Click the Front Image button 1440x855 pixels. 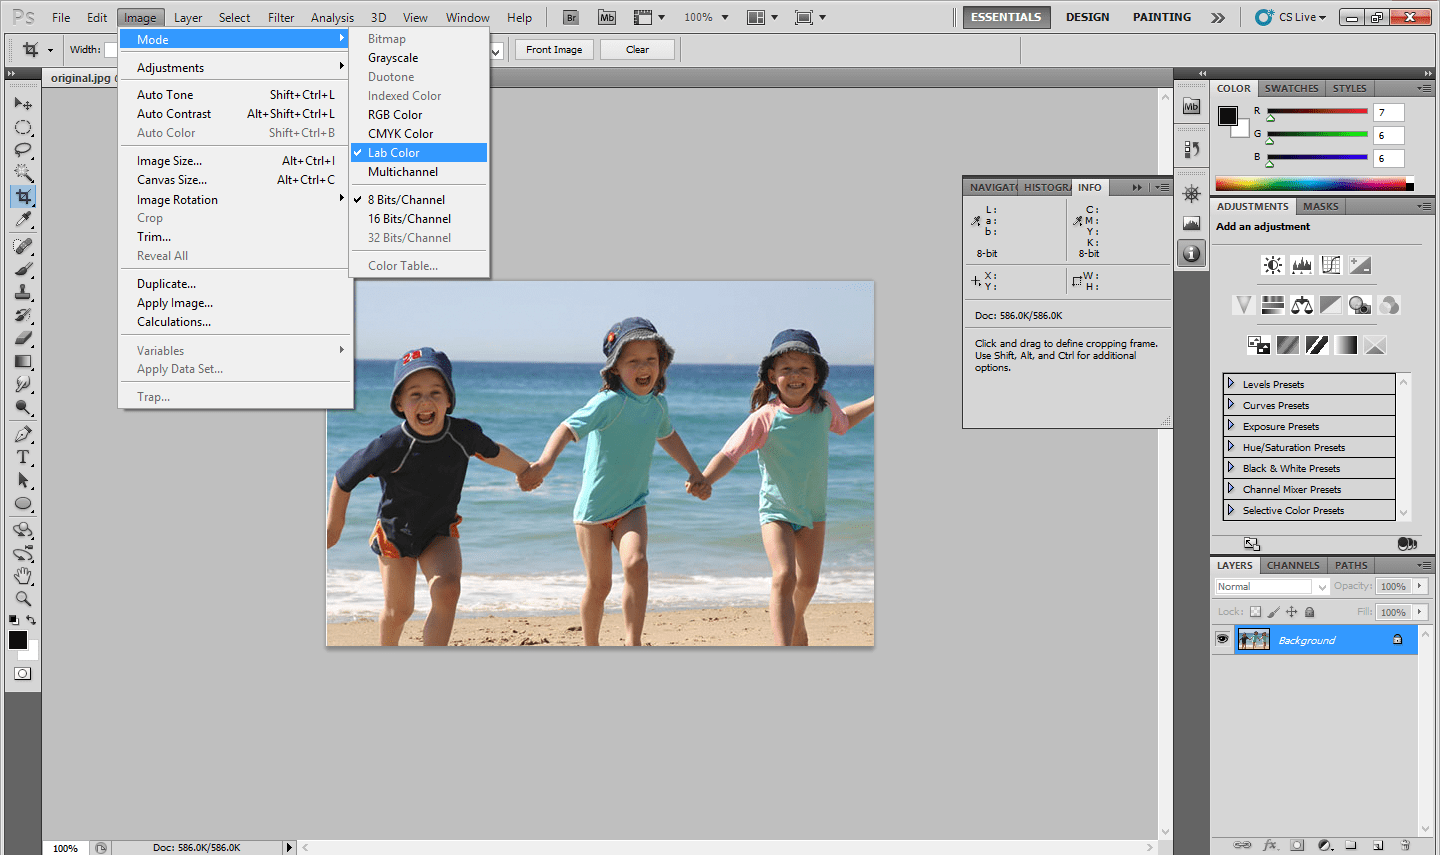click(x=554, y=49)
